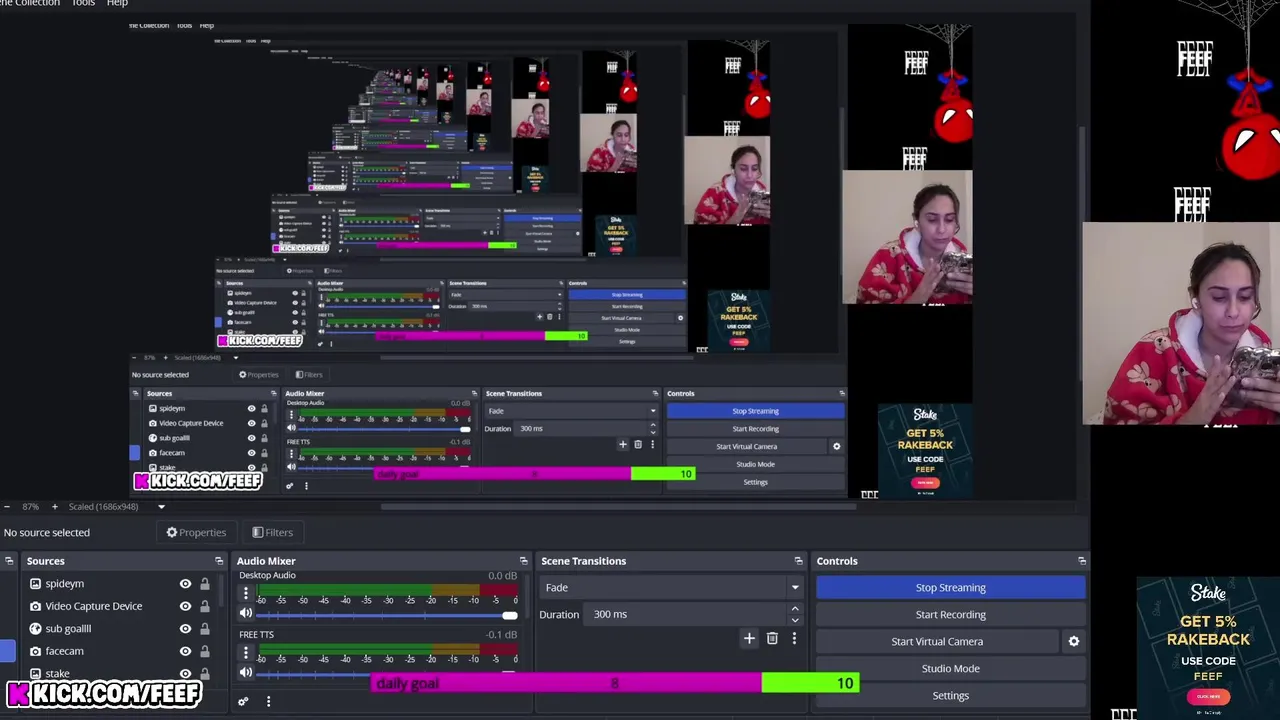Lock the sub goallll source
Viewport: 1280px width, 720px height.
point(205,629)
